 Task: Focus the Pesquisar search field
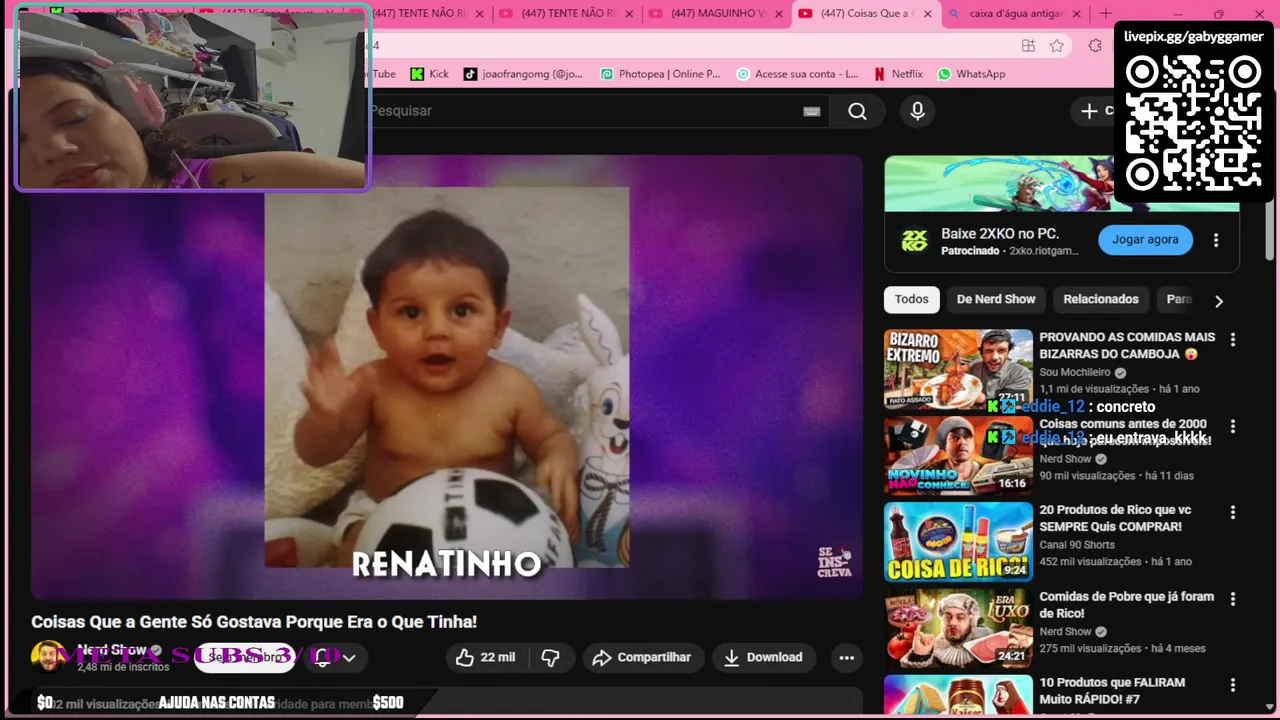pos(585,111)
